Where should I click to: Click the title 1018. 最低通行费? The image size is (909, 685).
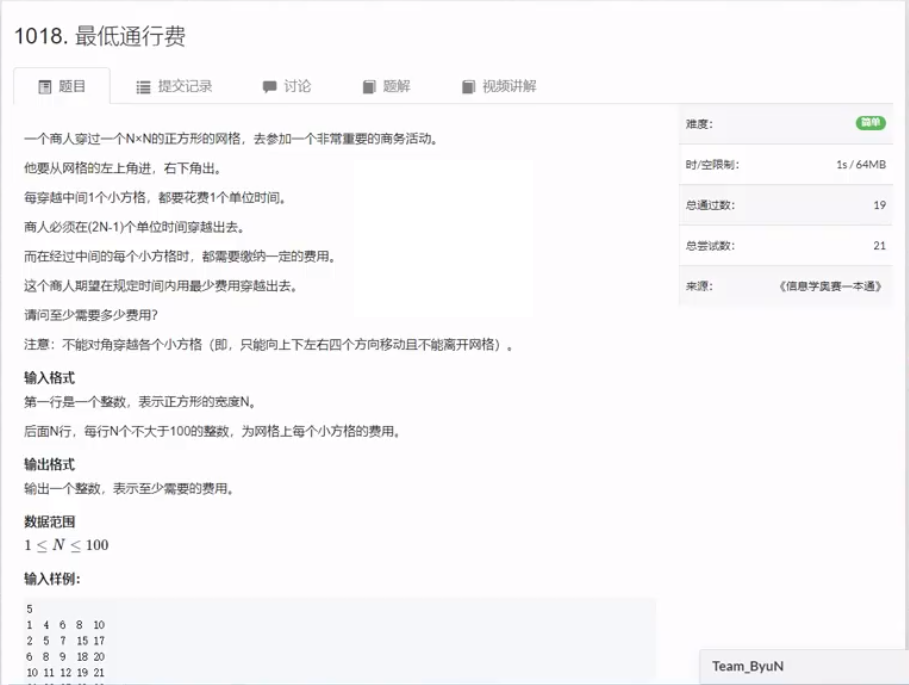click(100, 36)
